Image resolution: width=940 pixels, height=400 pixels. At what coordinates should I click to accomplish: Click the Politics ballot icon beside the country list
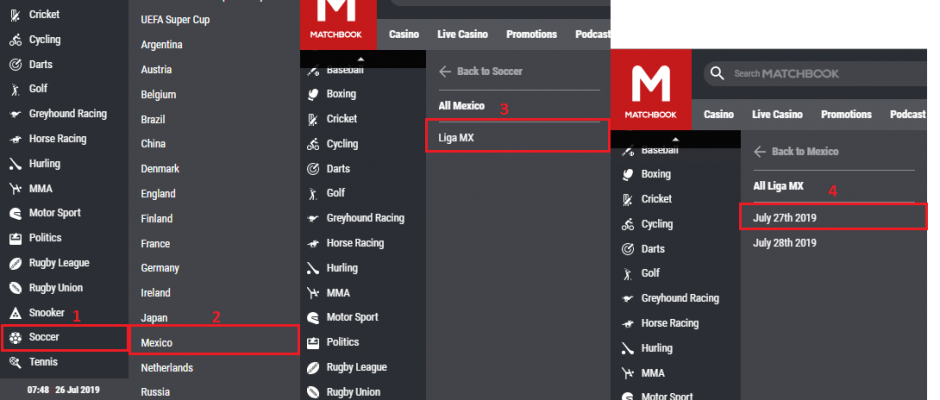16,238
